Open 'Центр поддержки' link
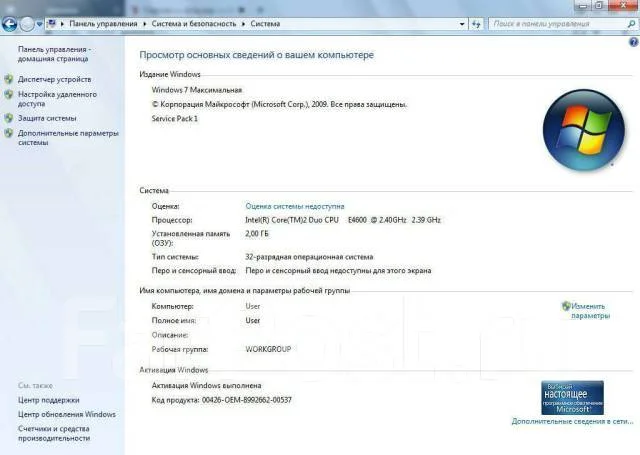640x455 pixels. tap(49, 400)
